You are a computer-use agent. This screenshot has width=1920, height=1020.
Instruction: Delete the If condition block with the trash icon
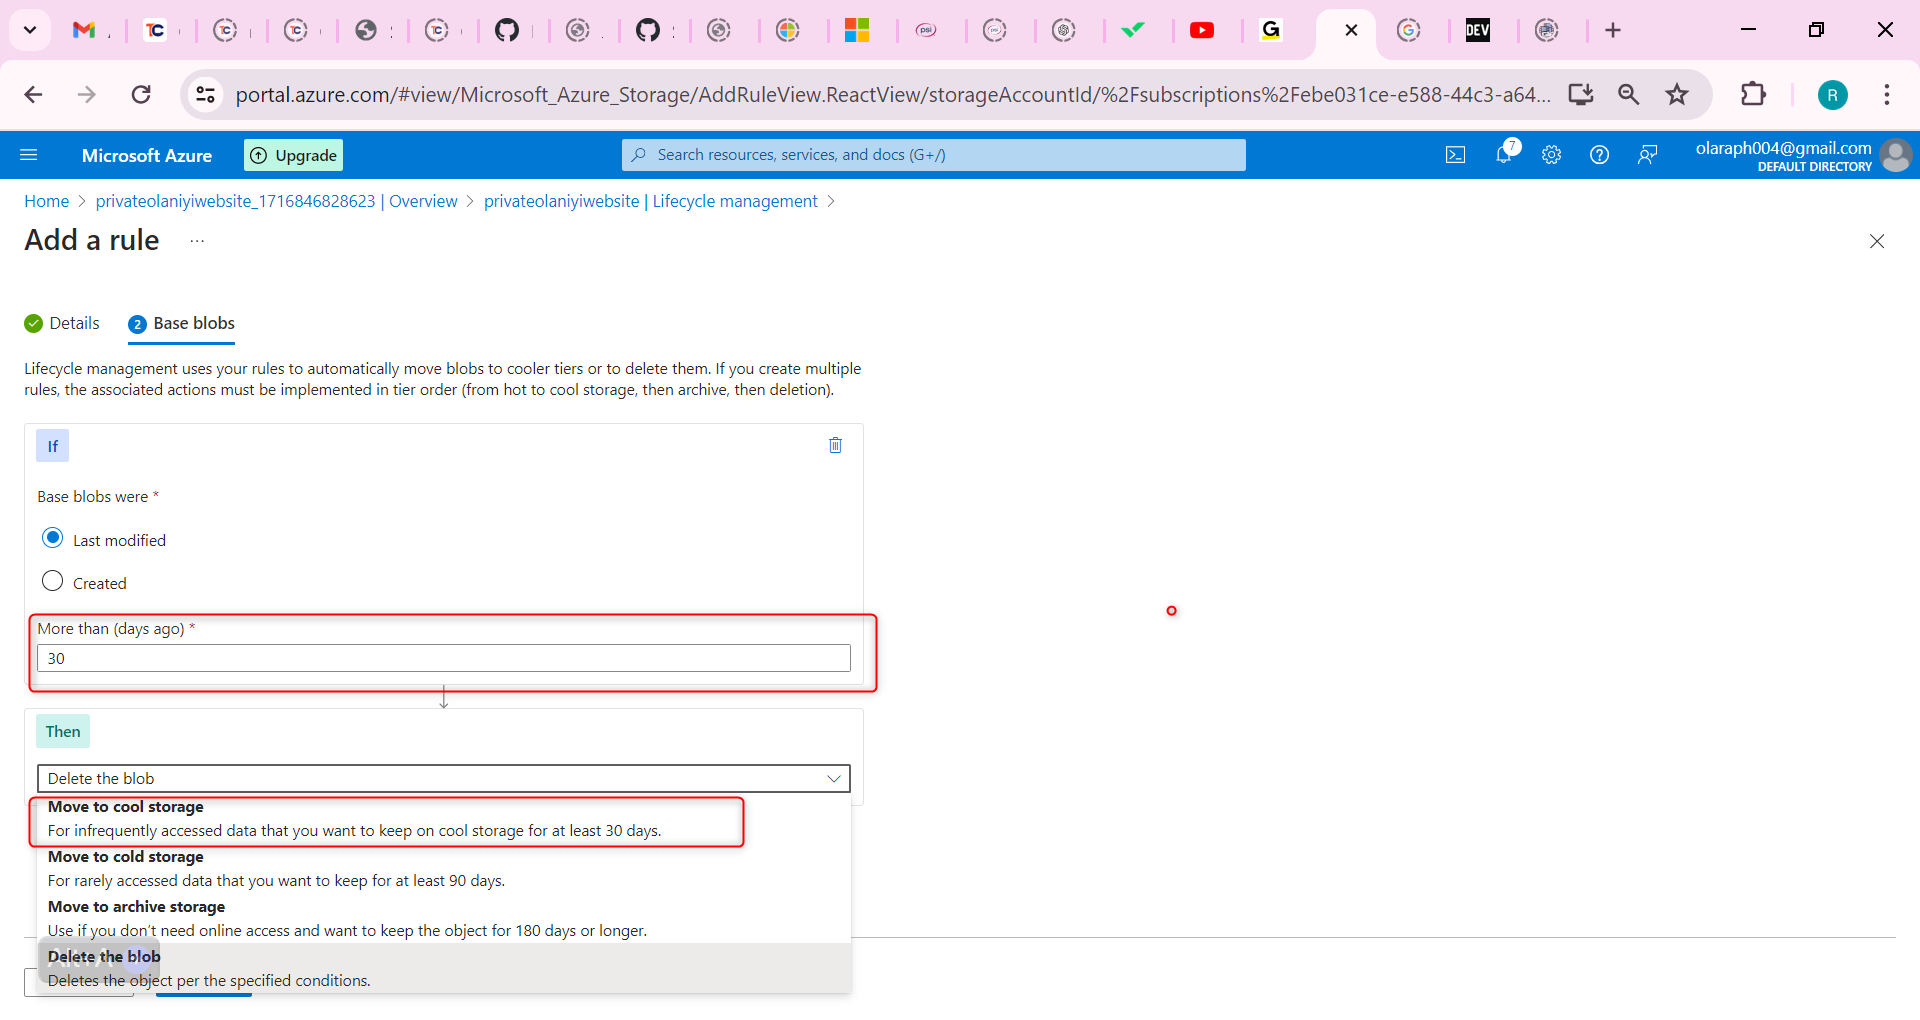pyautogui.click(x=835, y=445)
